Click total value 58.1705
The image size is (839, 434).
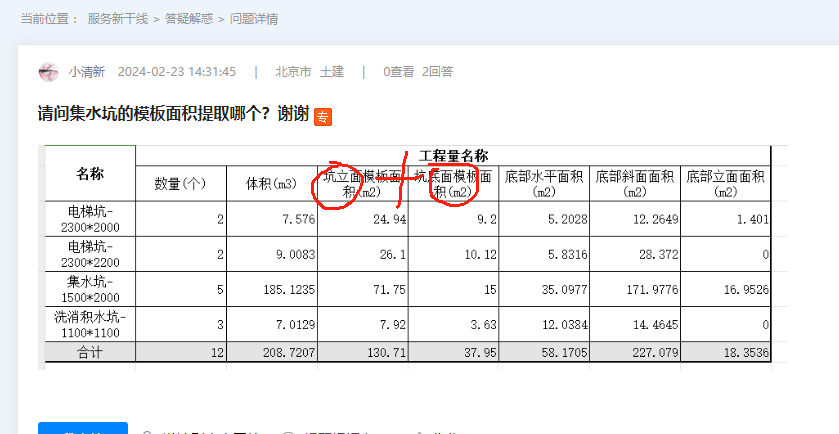click(x=544, y=353)
